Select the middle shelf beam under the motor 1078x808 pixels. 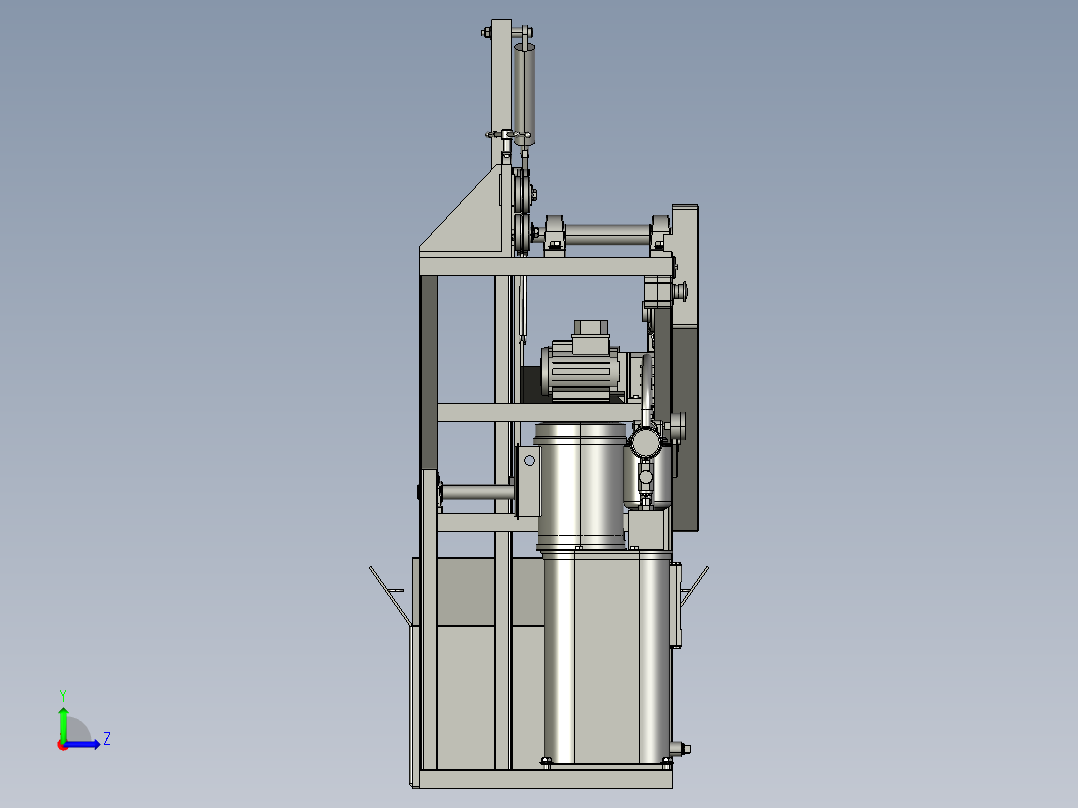pyautogui.click(x=540, y=413)
